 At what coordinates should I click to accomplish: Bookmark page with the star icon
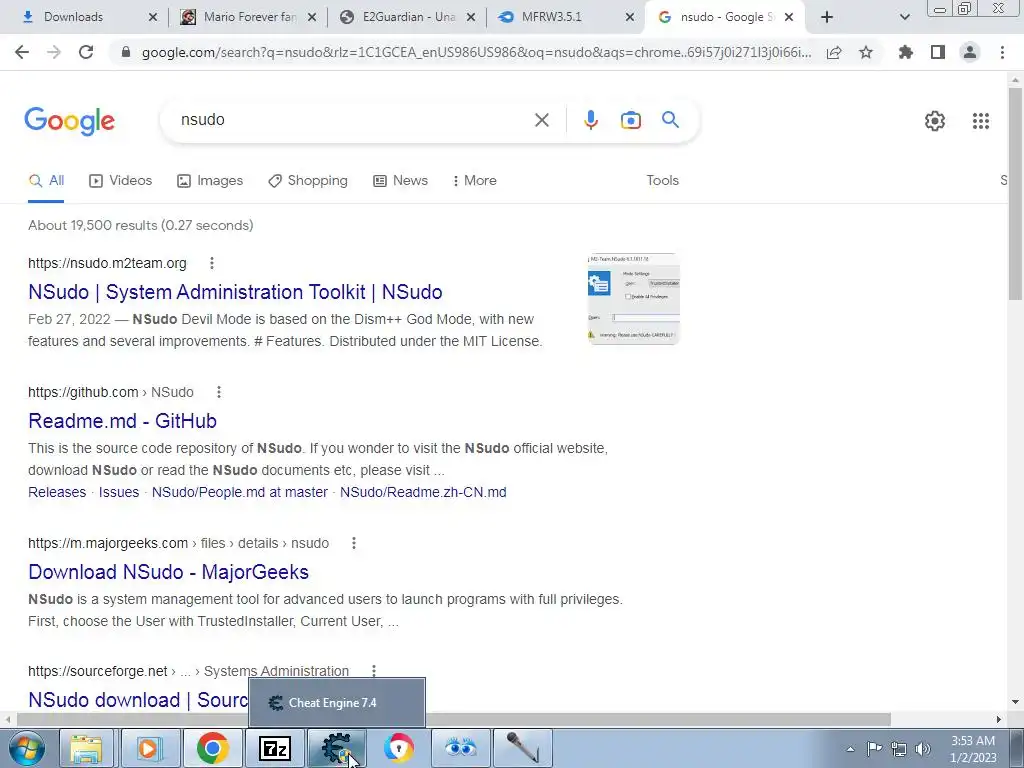click(866, 52)
